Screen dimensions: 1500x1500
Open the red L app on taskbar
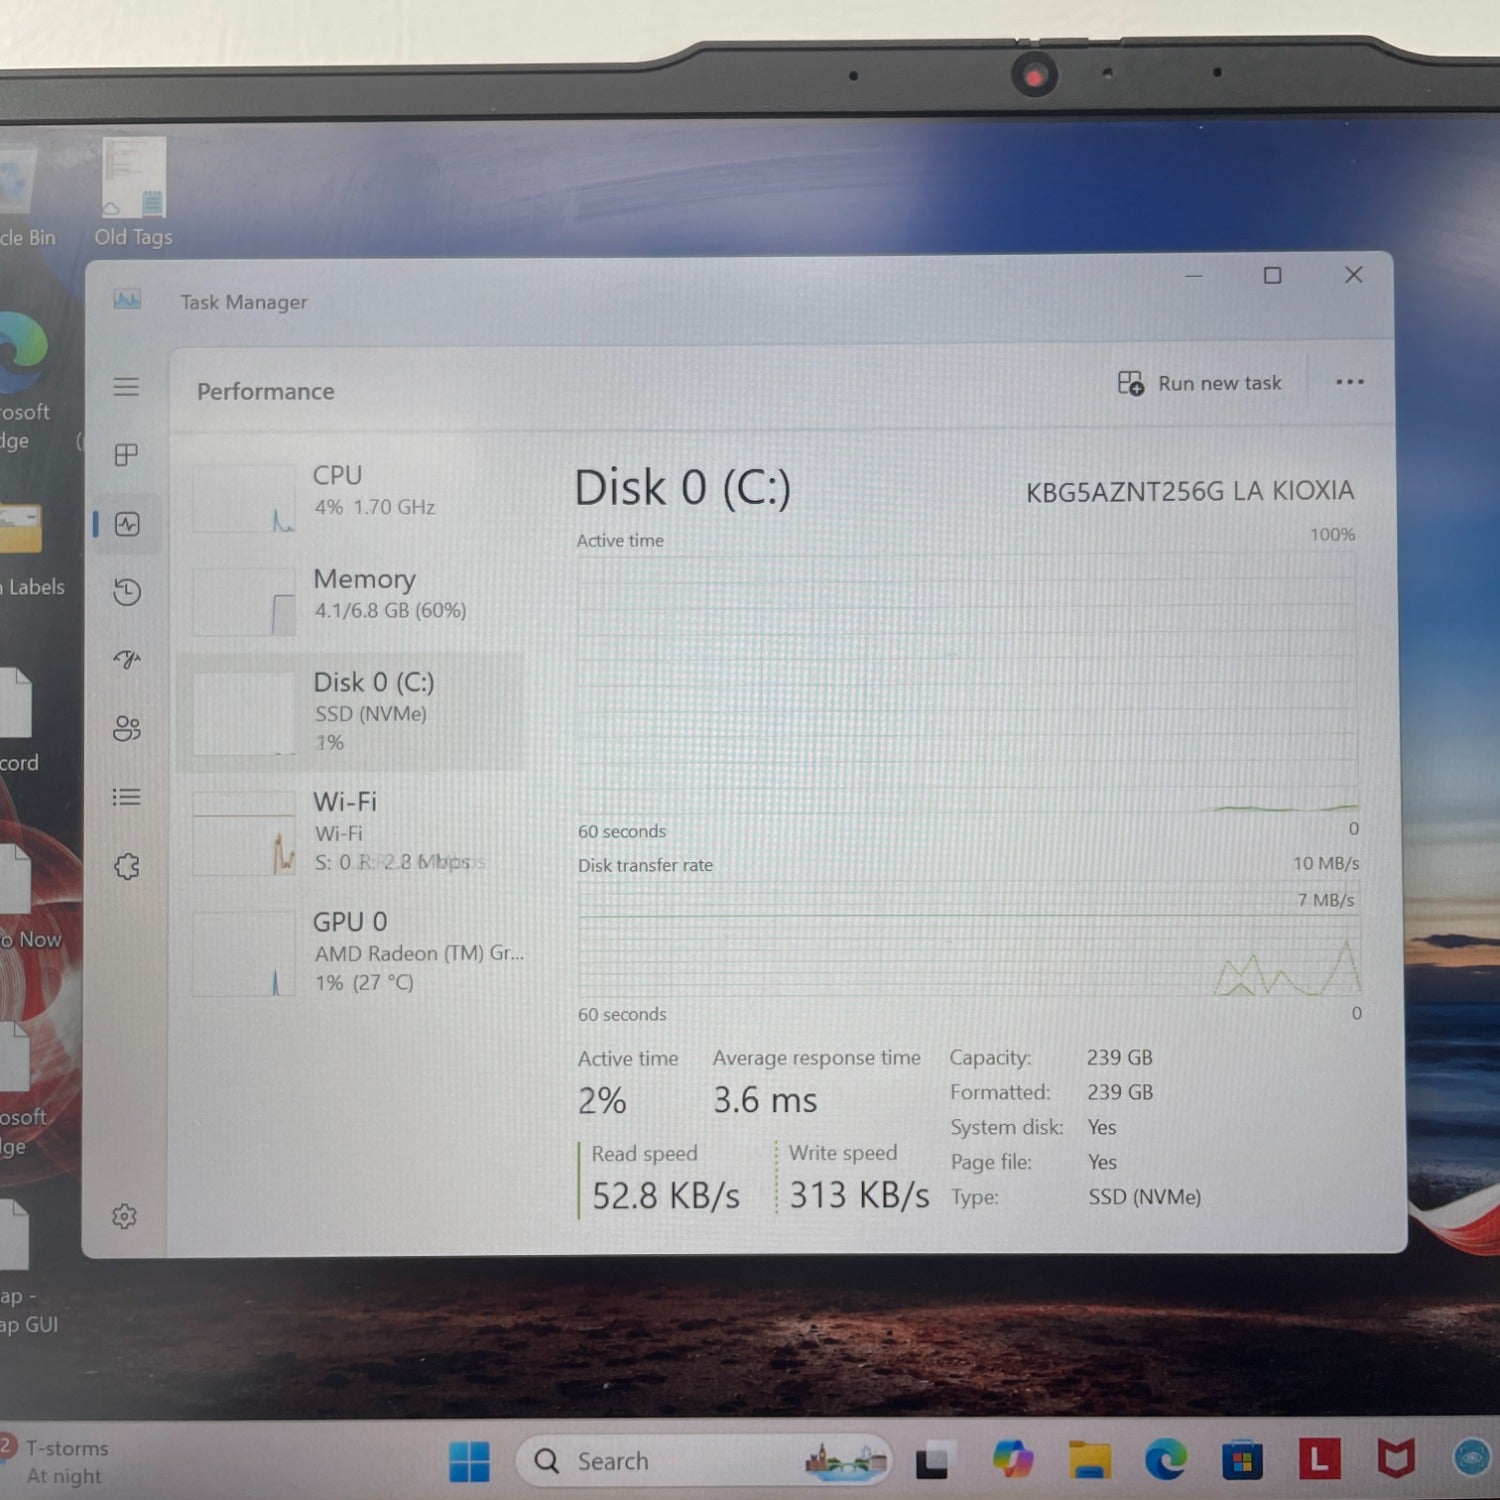[x=1319, y=1459]
